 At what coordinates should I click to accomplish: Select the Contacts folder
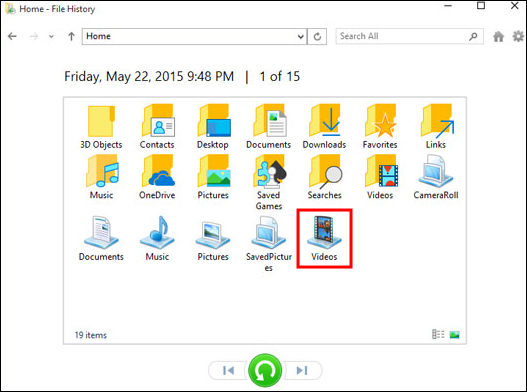coord(157,127)
